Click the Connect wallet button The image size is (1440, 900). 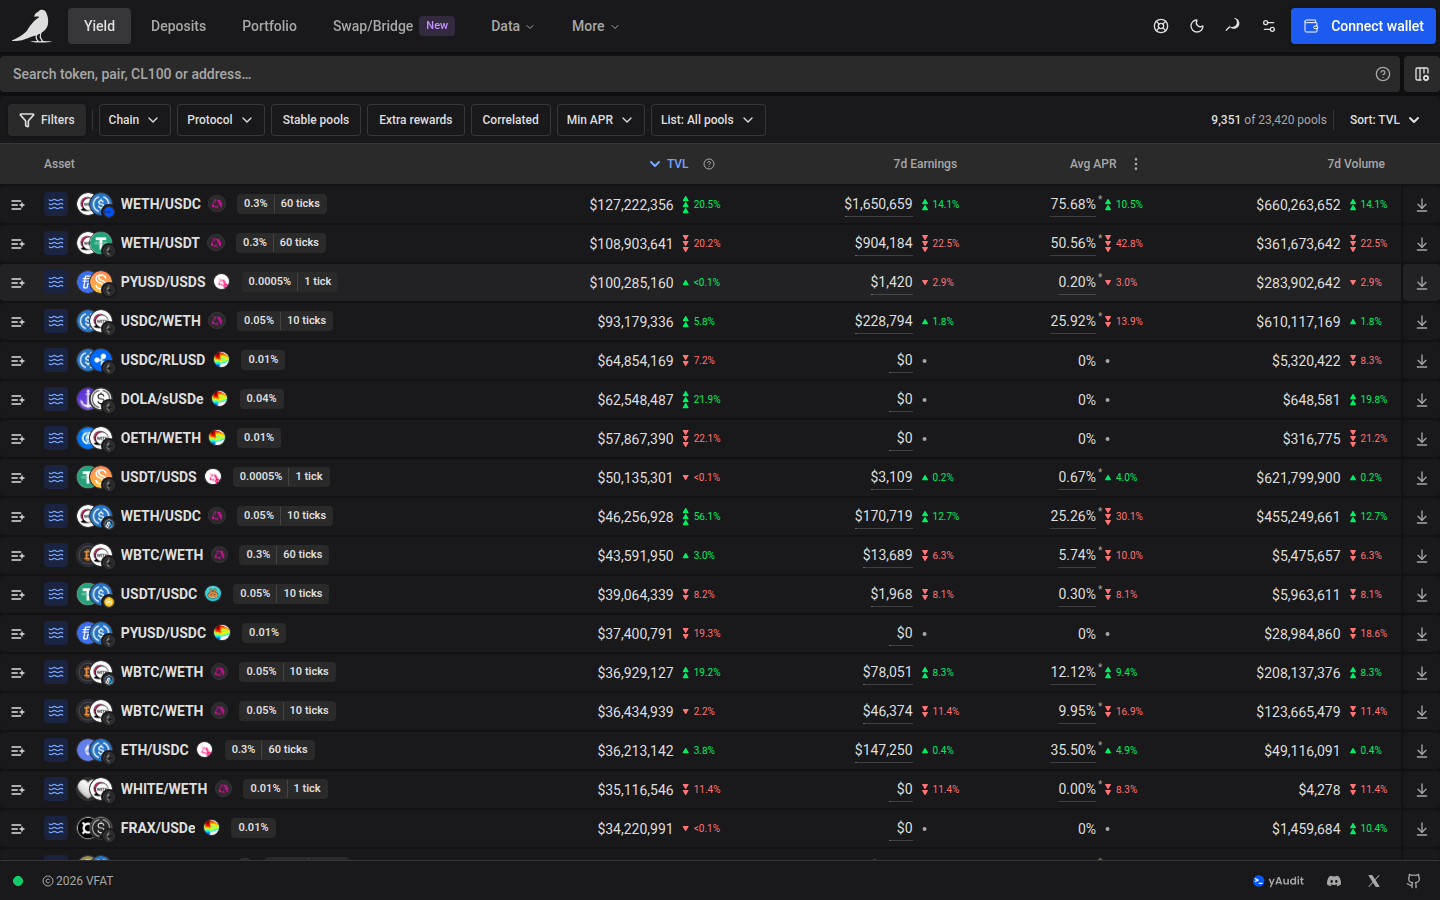click(1363, 26)
